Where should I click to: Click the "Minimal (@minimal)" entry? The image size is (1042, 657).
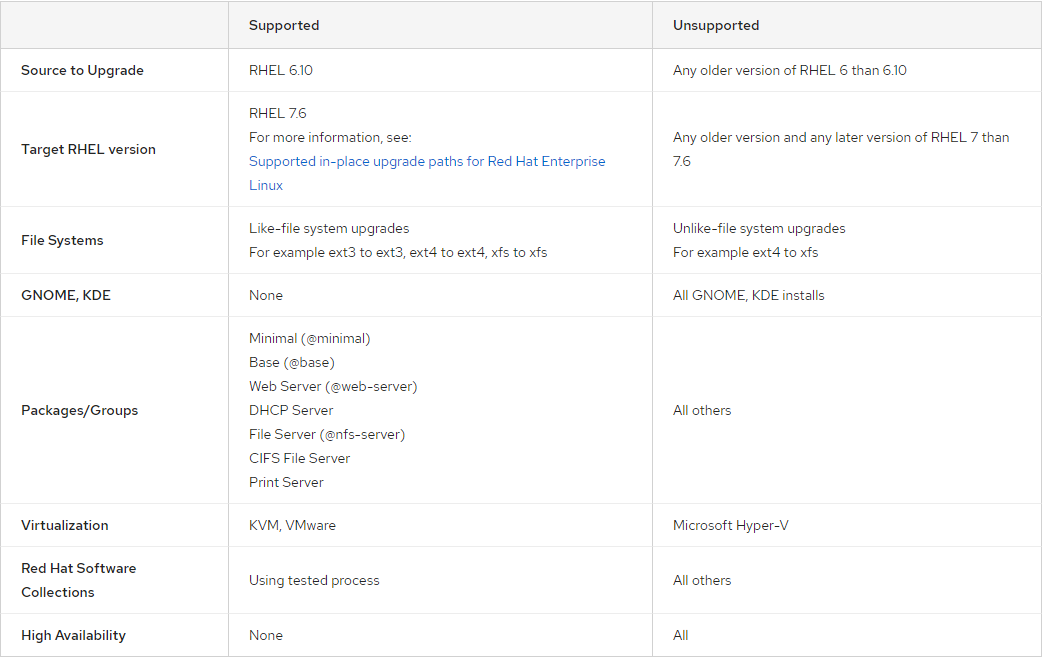click(310, 339)
